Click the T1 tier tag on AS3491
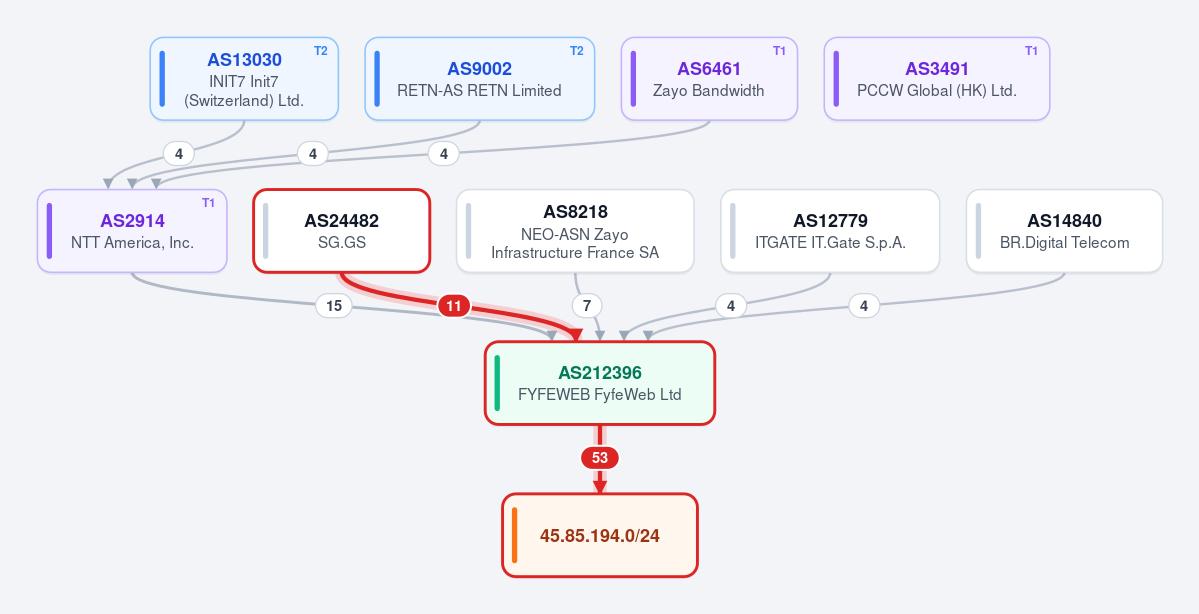Image resolution: width=1199 pixels, height=614 pixels. coord(1032,50)
